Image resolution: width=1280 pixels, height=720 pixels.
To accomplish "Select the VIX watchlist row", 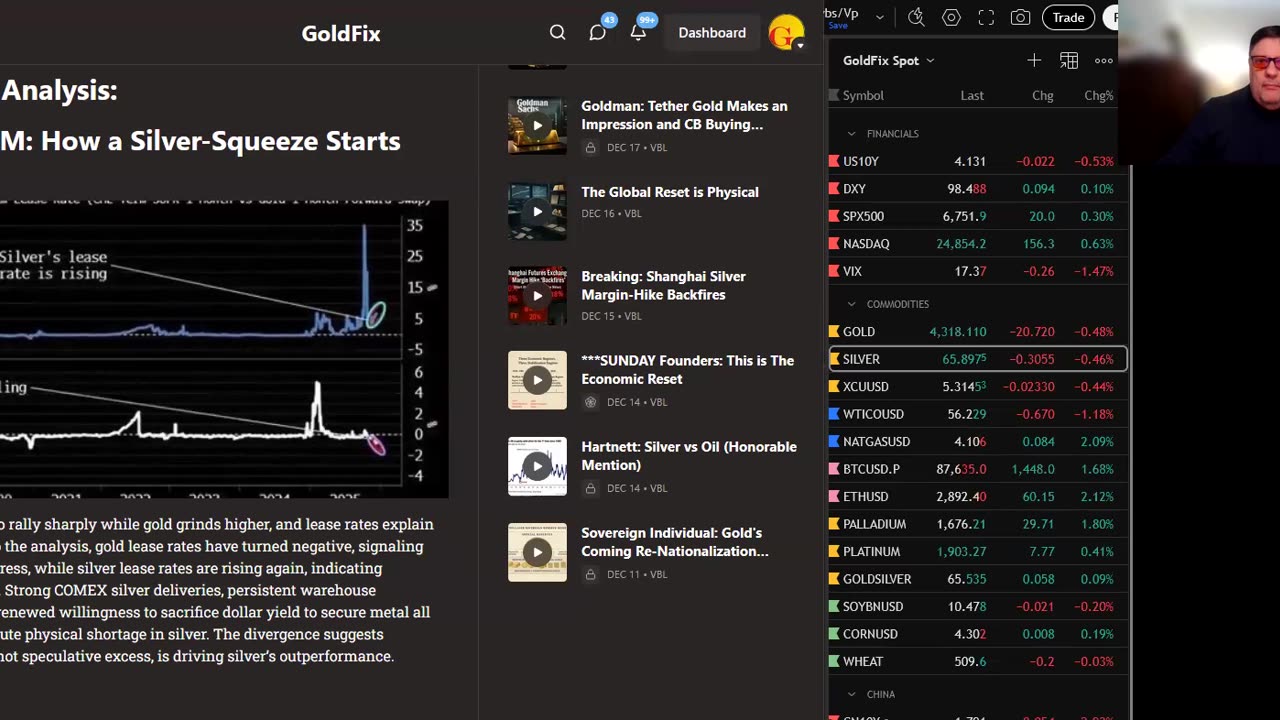I will [x=978, y=271].
